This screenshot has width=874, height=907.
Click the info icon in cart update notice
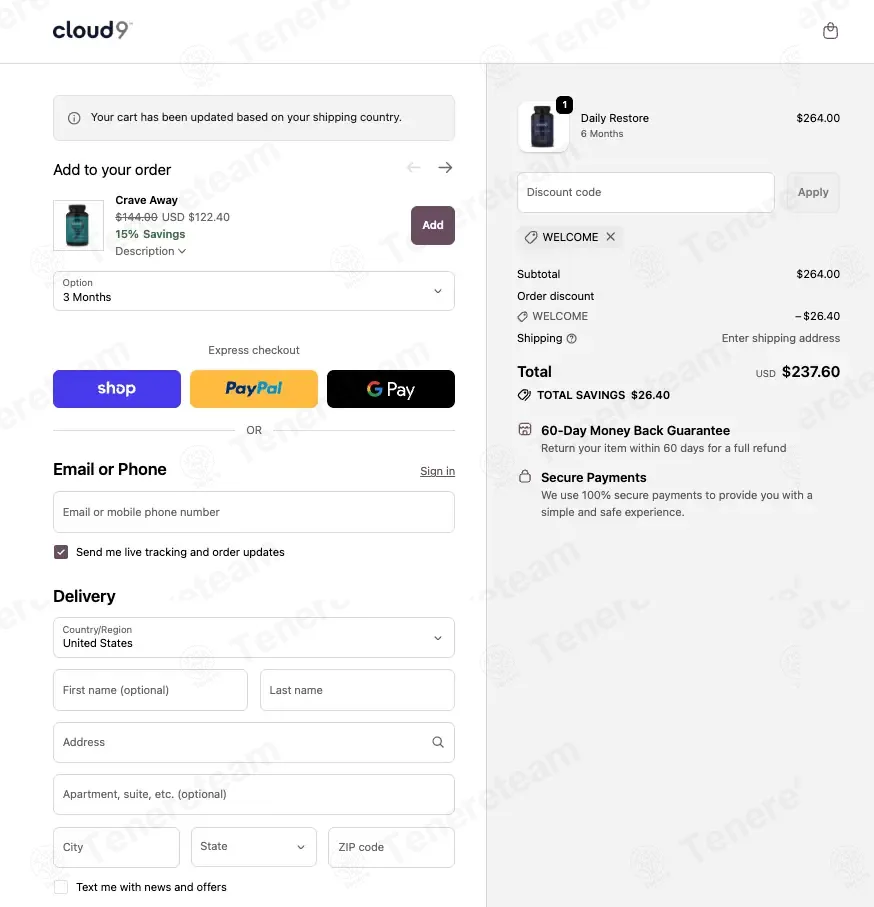pyautogui.click(x=74, y=118)
